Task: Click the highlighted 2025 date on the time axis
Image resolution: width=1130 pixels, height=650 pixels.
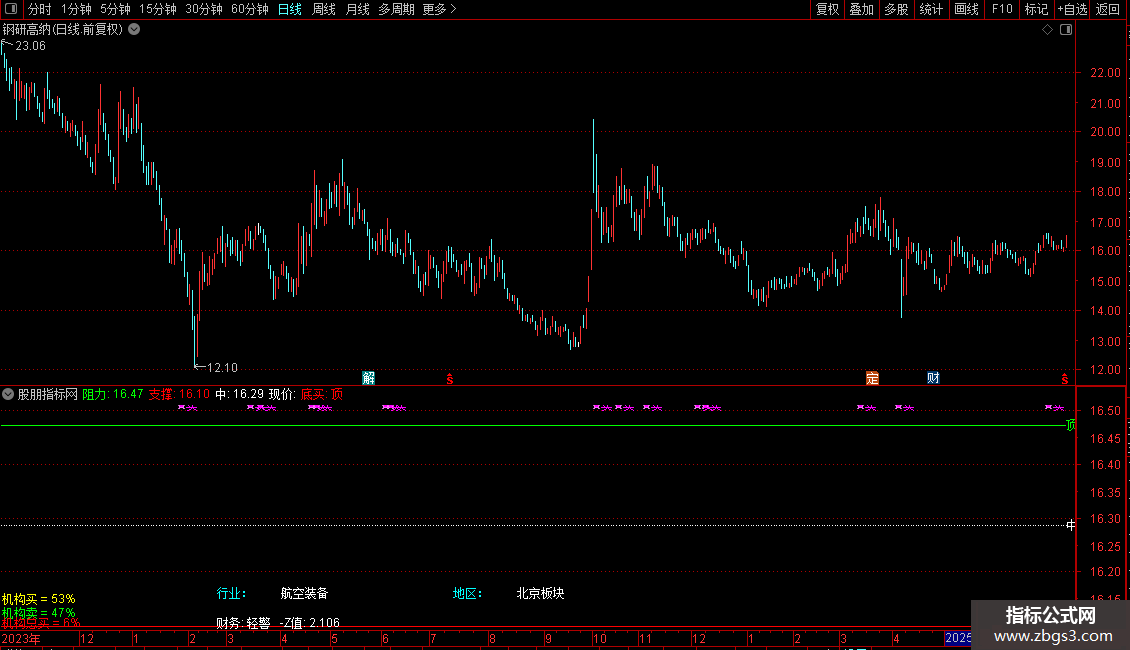Action: [x=958, y=638]
